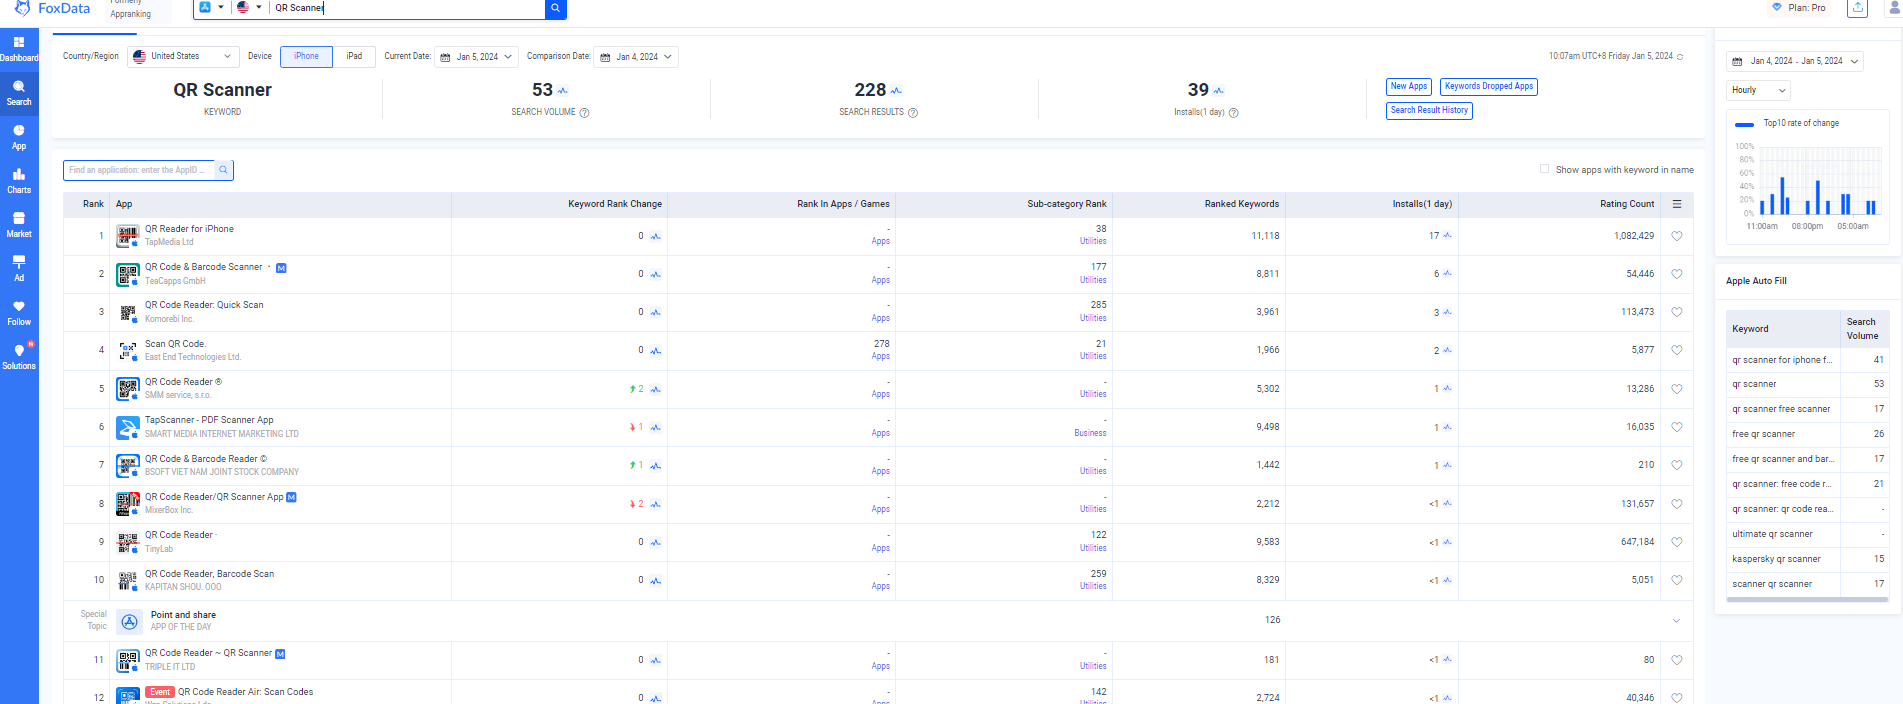Viewport: 1903px width, 704px height.
Task: Sort by Installs(1 day) column header
Action: pyautogui.click(x=1422, y=204)
